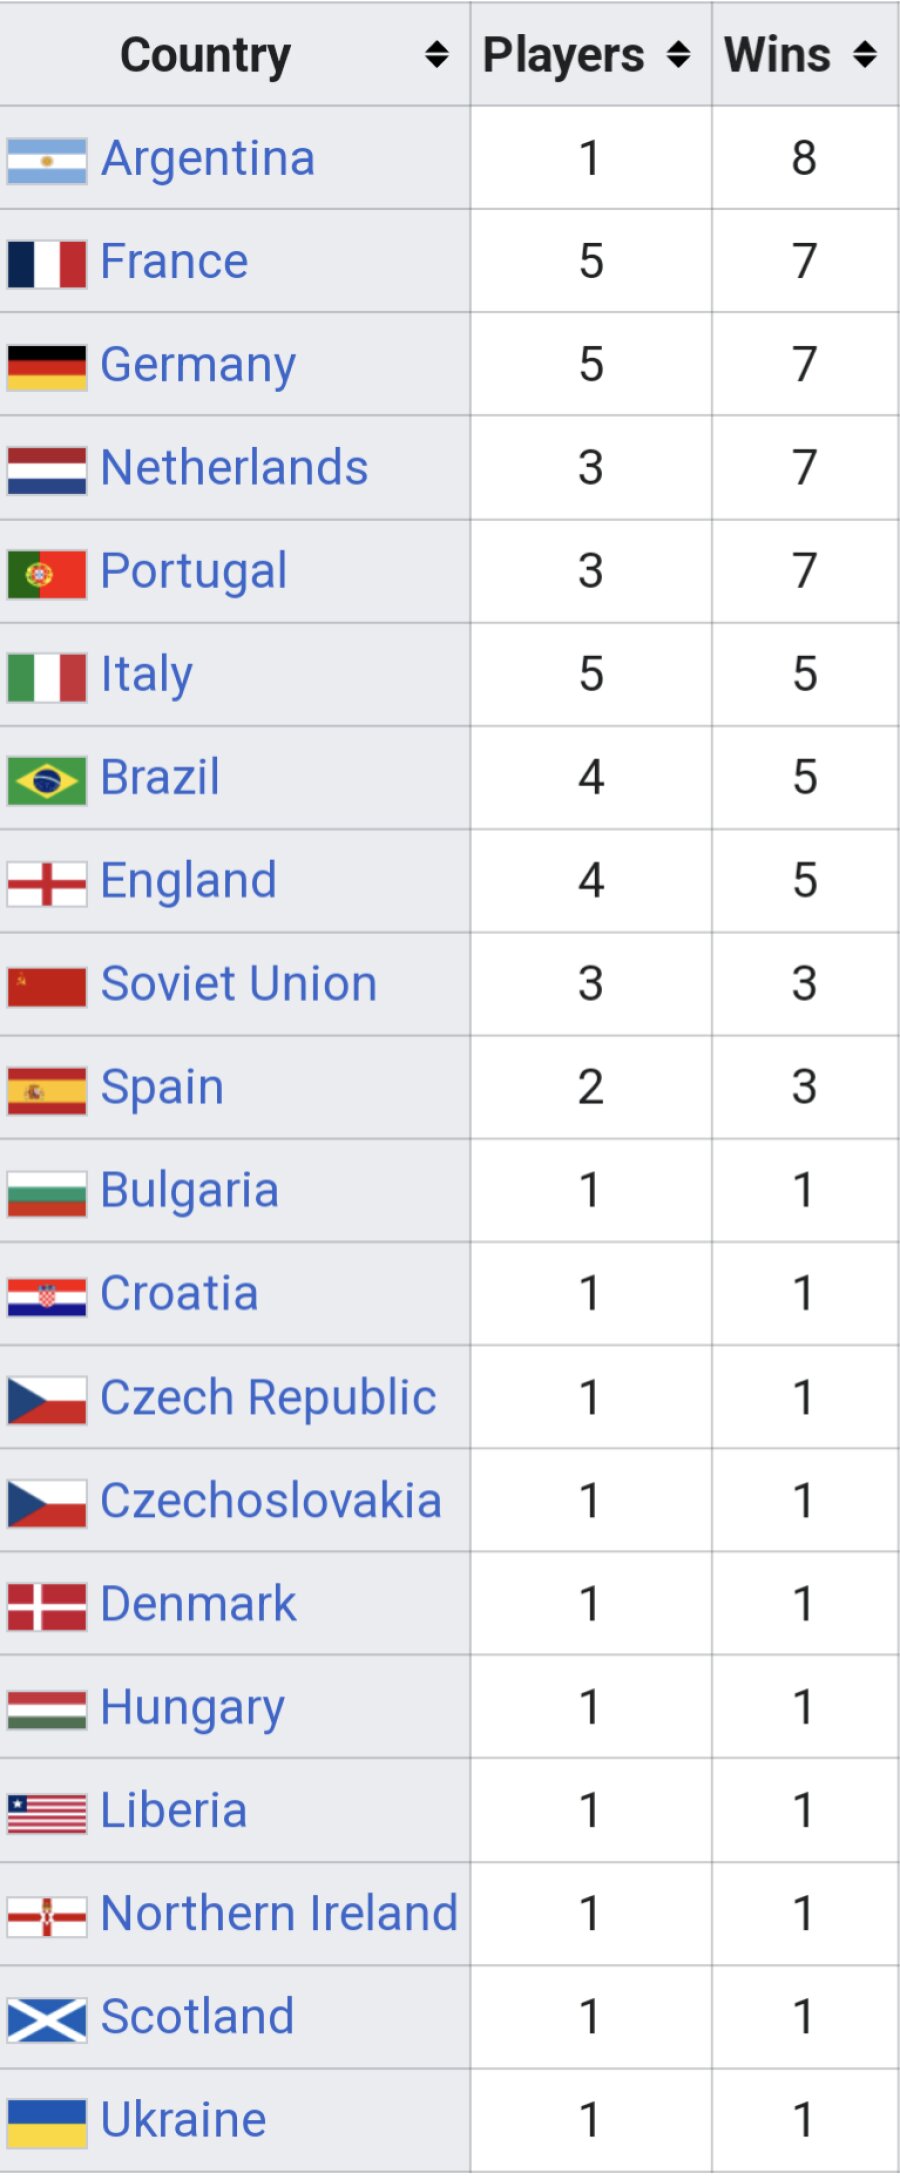Click the Croatia flag icon
The height and width of the screenshot is (2180, 900).
pos(46,1296)
